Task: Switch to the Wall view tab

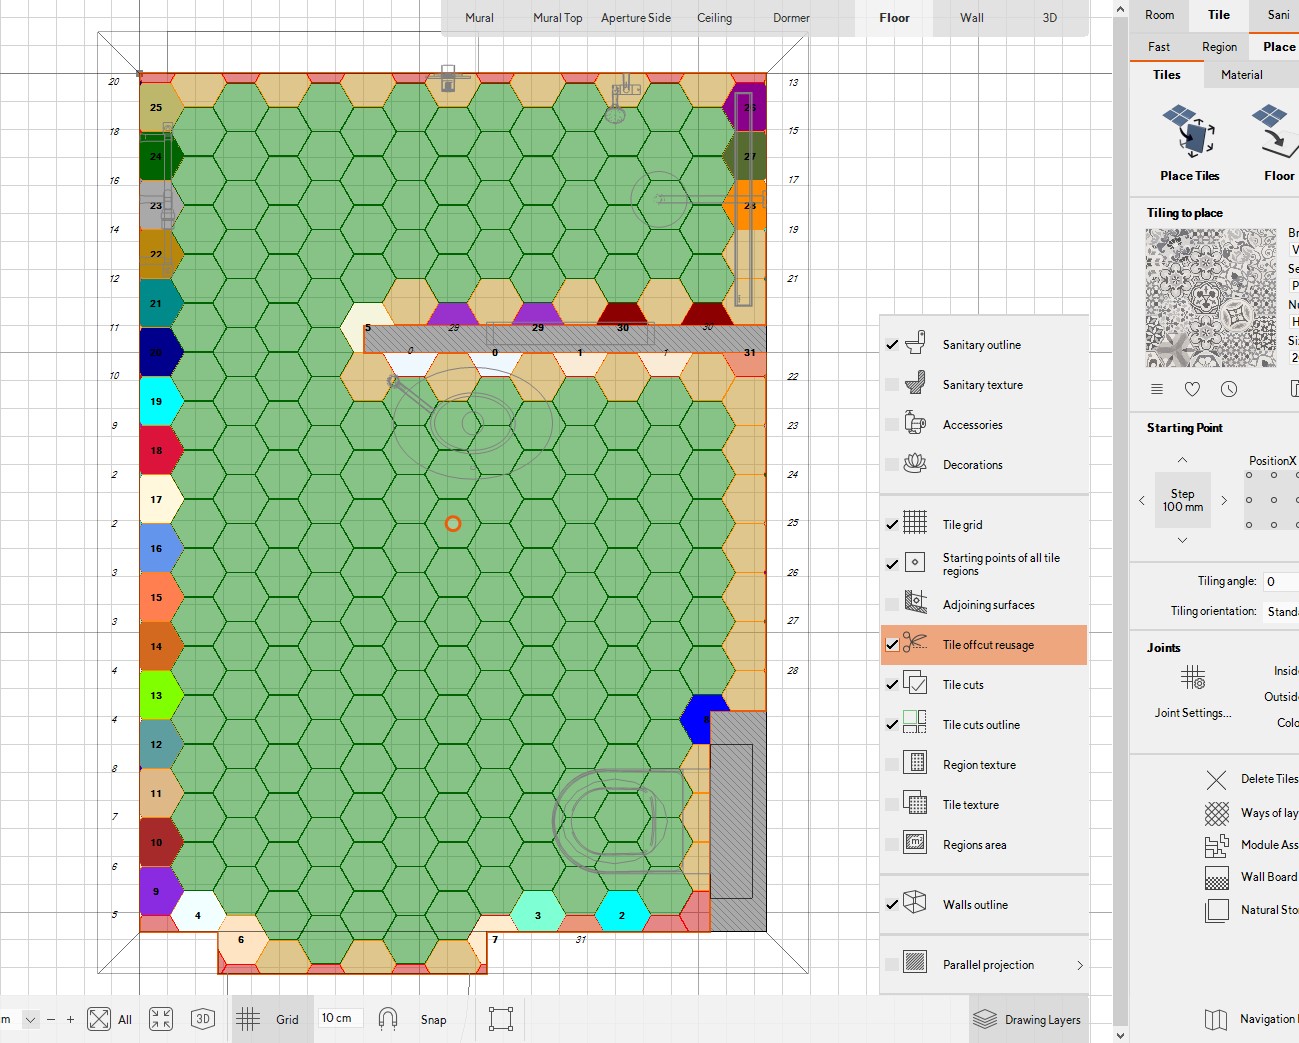Action: click(x=971, y=18)
